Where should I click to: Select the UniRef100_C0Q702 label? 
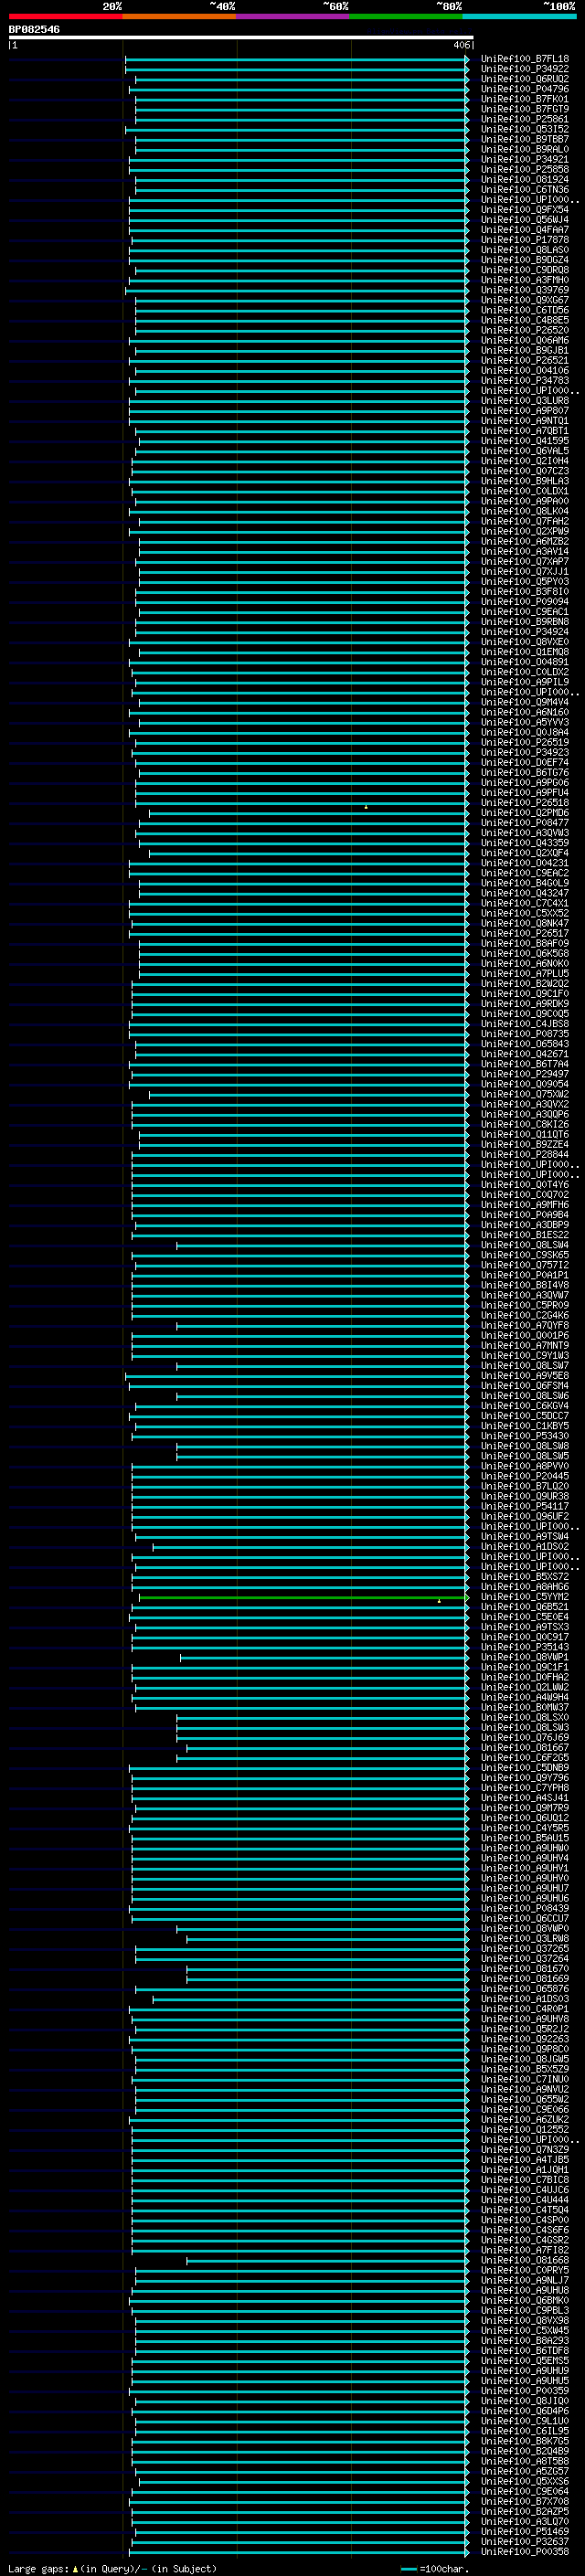[525, 1194]
